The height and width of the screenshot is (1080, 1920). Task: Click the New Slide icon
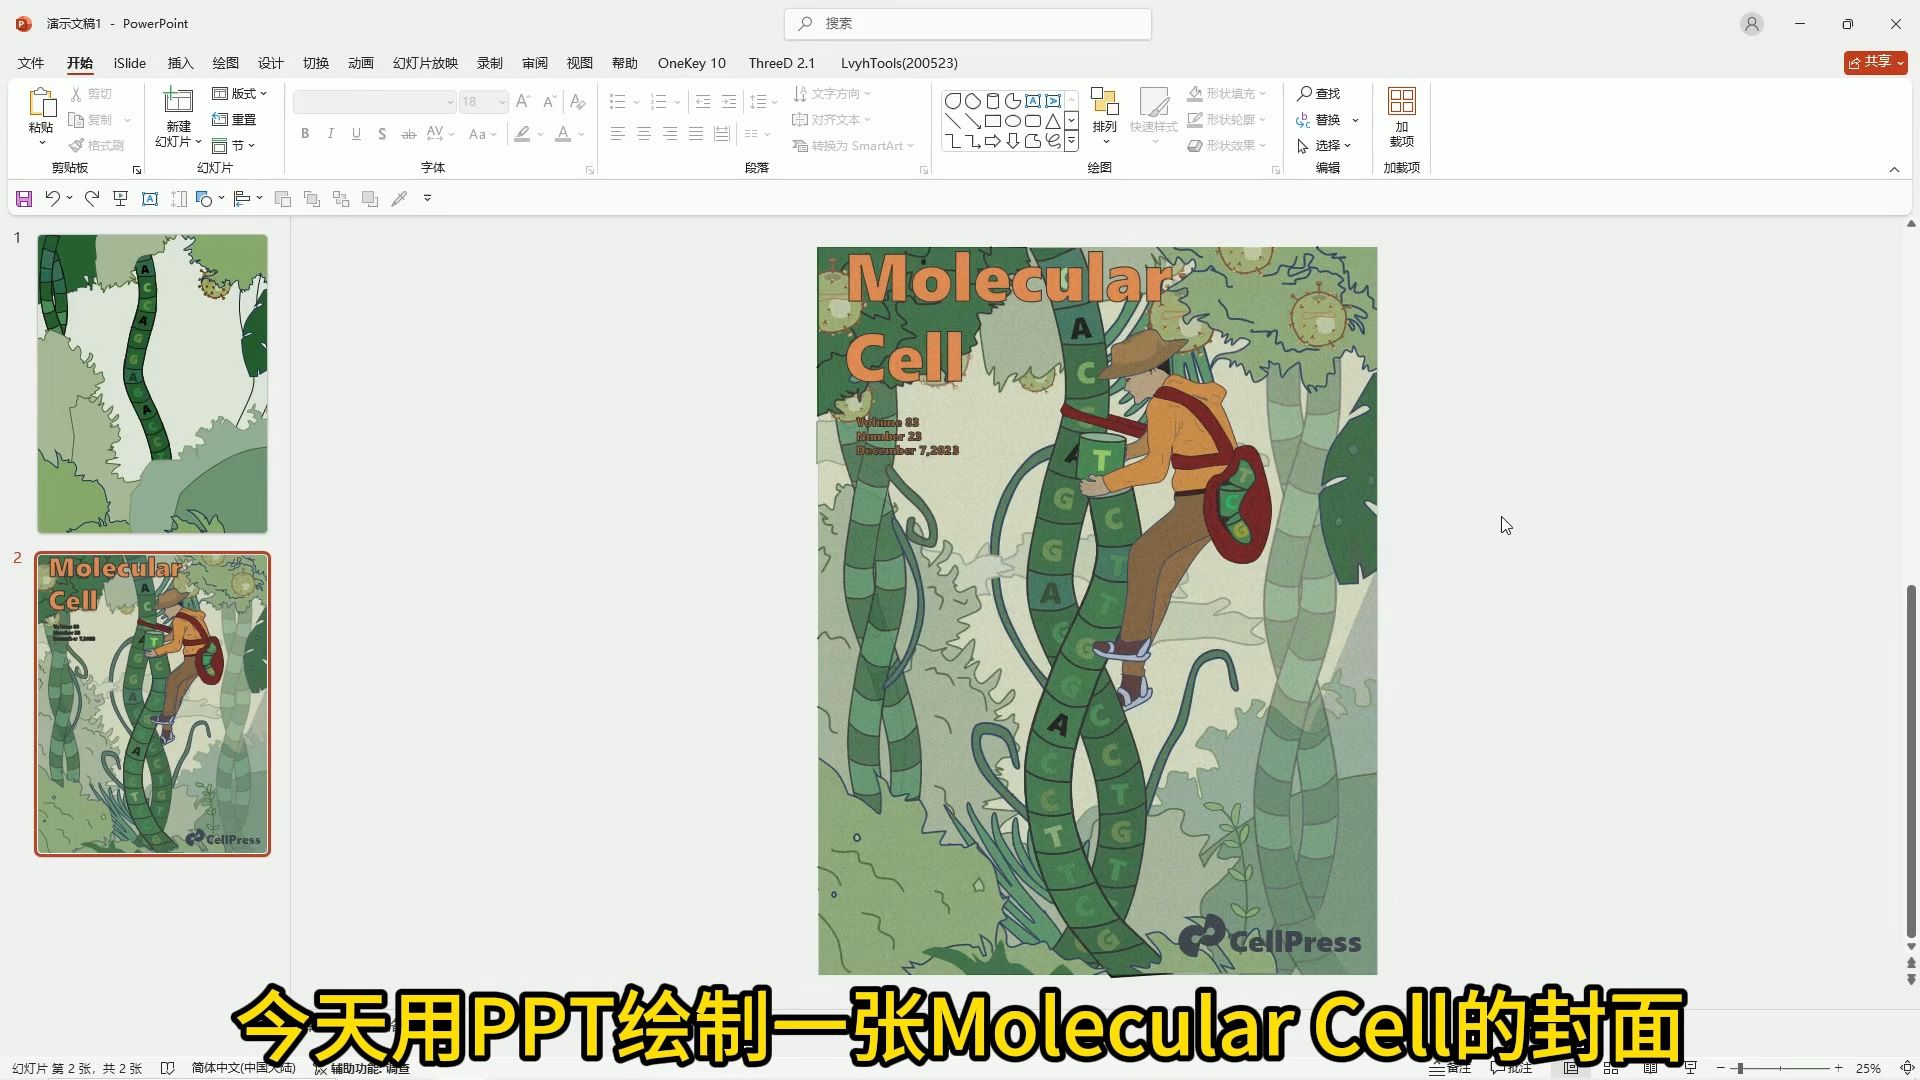pos(178,102)
